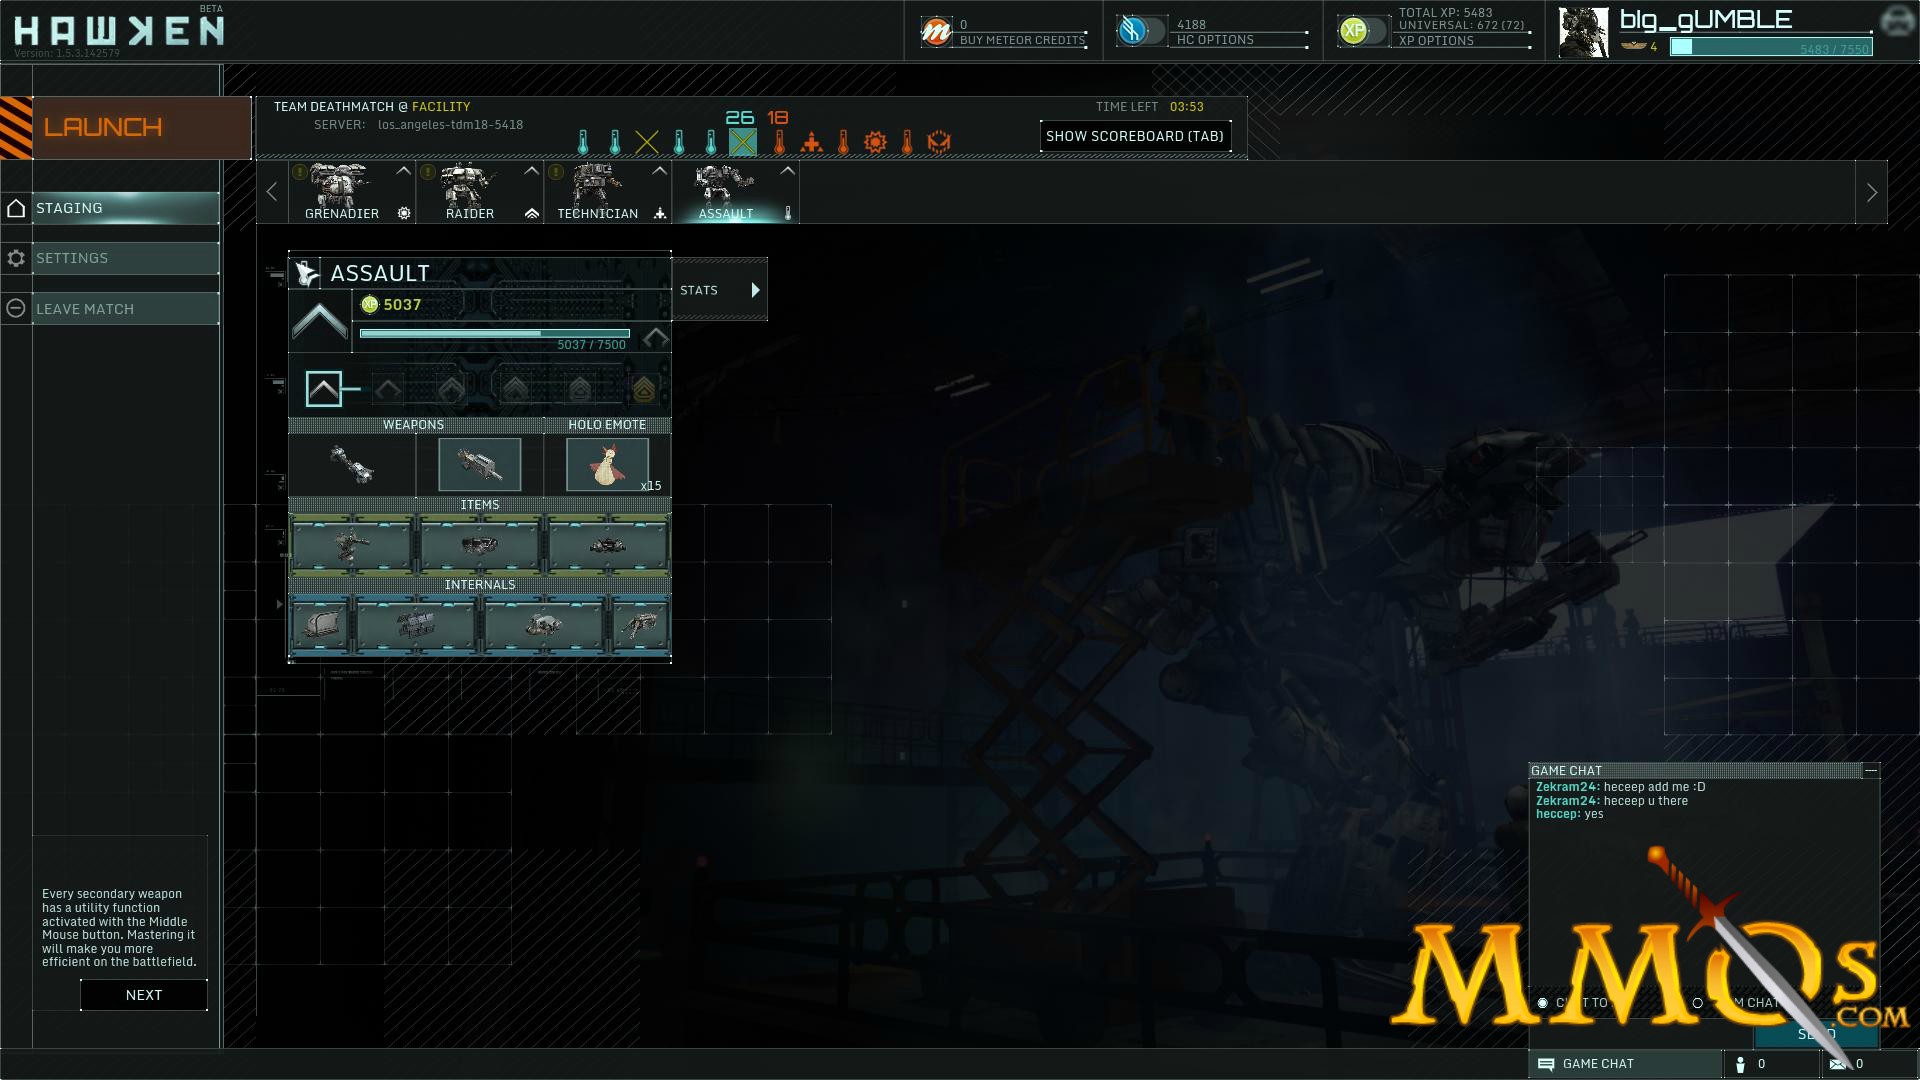Expand the Stats panel arrow
The height and width of the screenshot is (1080, 1920).
pyautogui.click(x=756, y=290)
